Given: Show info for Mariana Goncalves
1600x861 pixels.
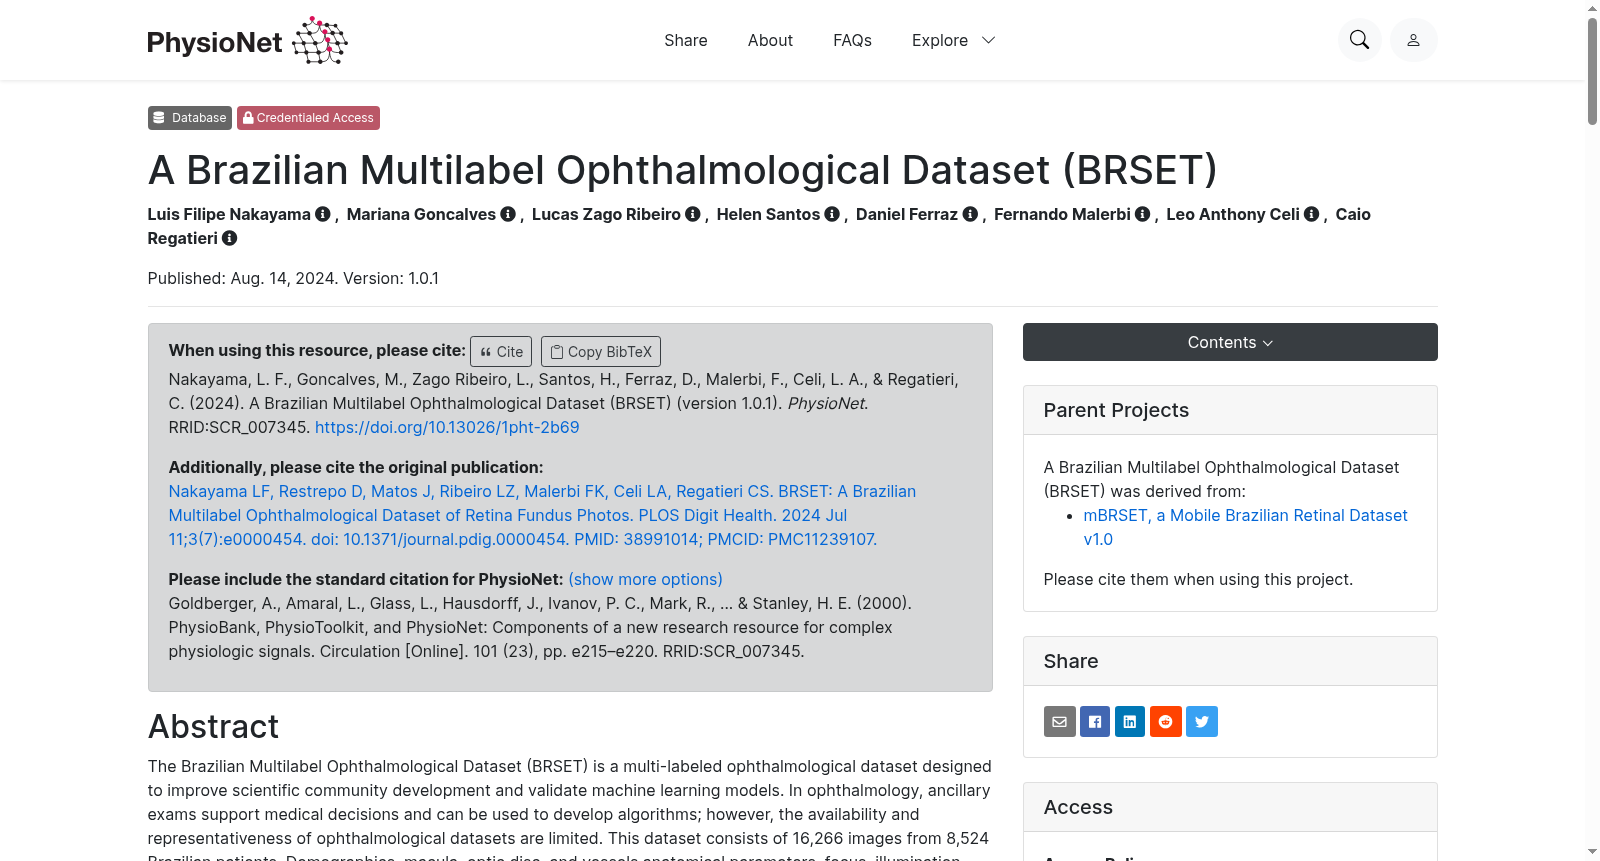Looking at the screenshot, I should tap(508, 214).
